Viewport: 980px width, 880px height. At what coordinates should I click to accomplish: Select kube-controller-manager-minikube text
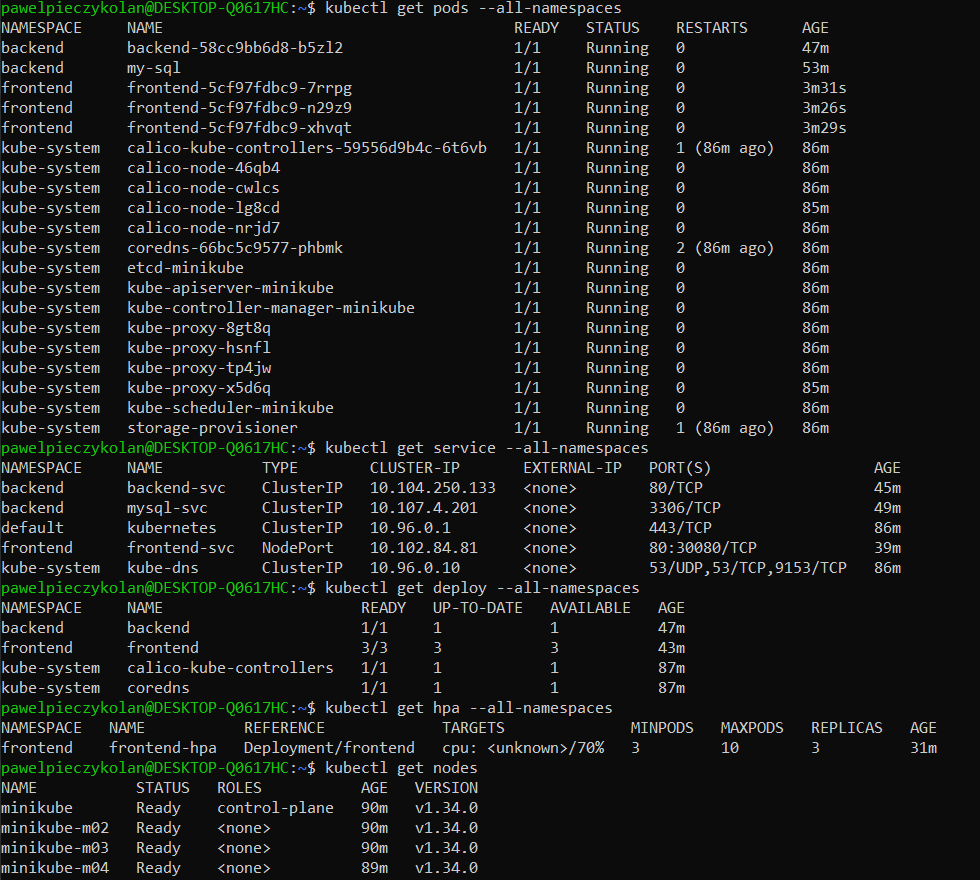point(271,308)
